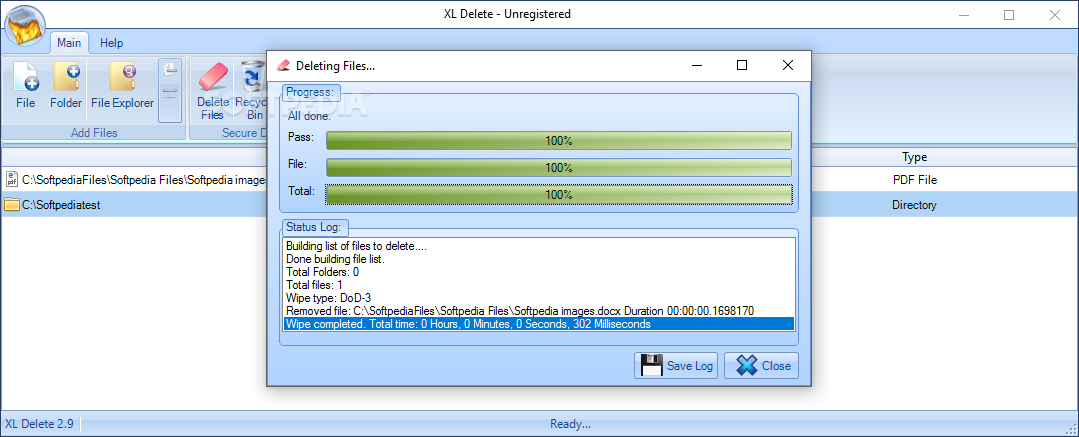1079x437 pixels.
Task: Add a folder with the Folder icon
Action: tap(66, 76)
